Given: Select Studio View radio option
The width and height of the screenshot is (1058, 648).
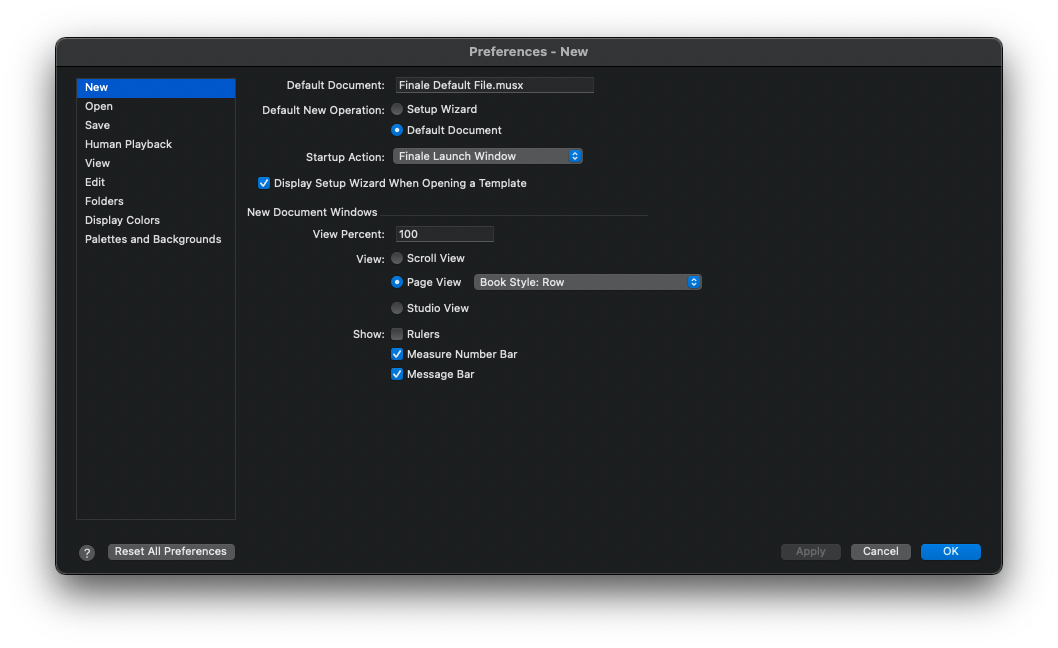Looking at the screenshot, I should click(x=397, y=308).
